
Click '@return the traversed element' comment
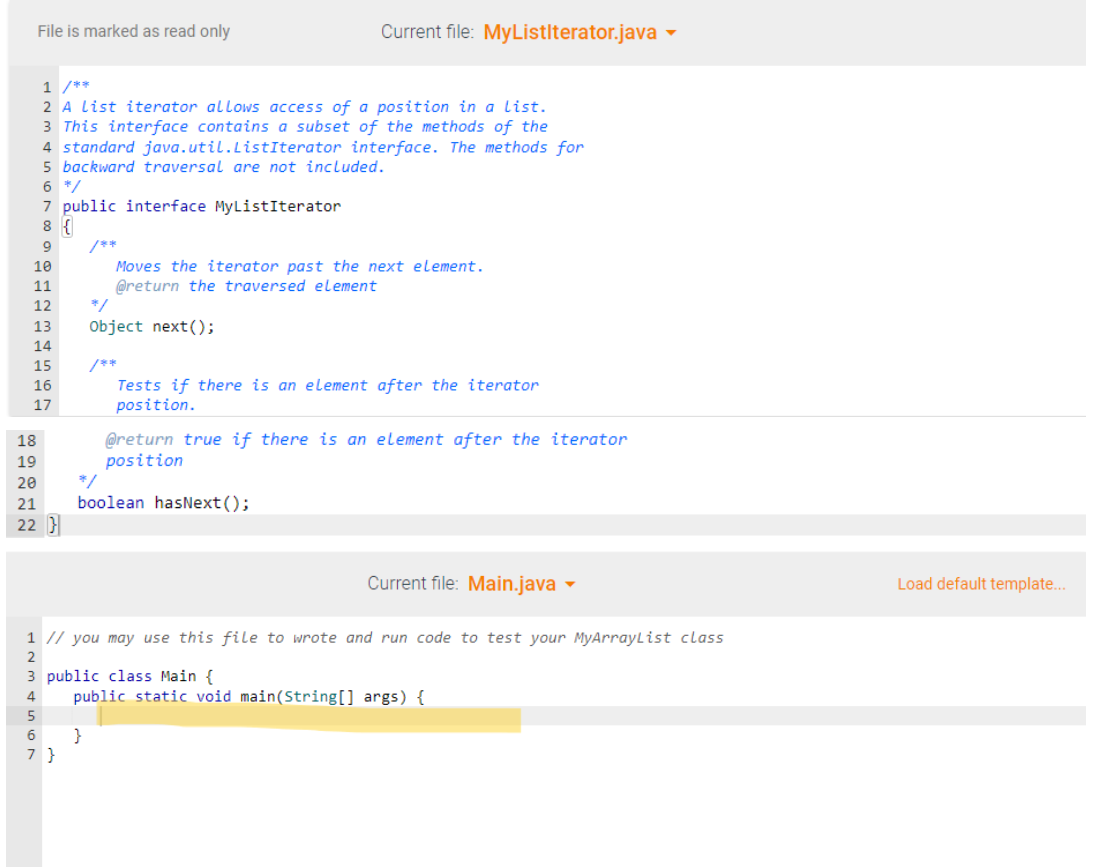[x=246, y=286]
